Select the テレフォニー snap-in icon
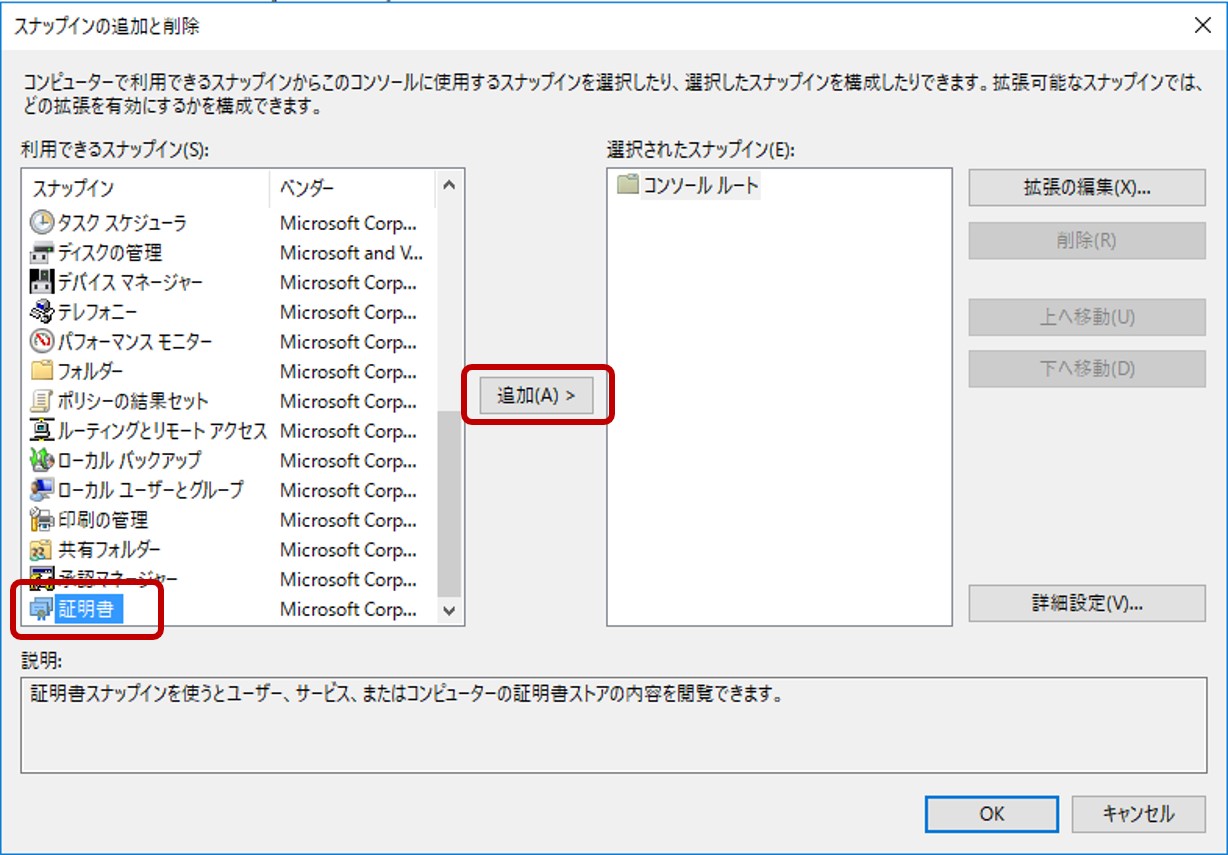Screen dimensions: 1228x855 click(42, 312)
